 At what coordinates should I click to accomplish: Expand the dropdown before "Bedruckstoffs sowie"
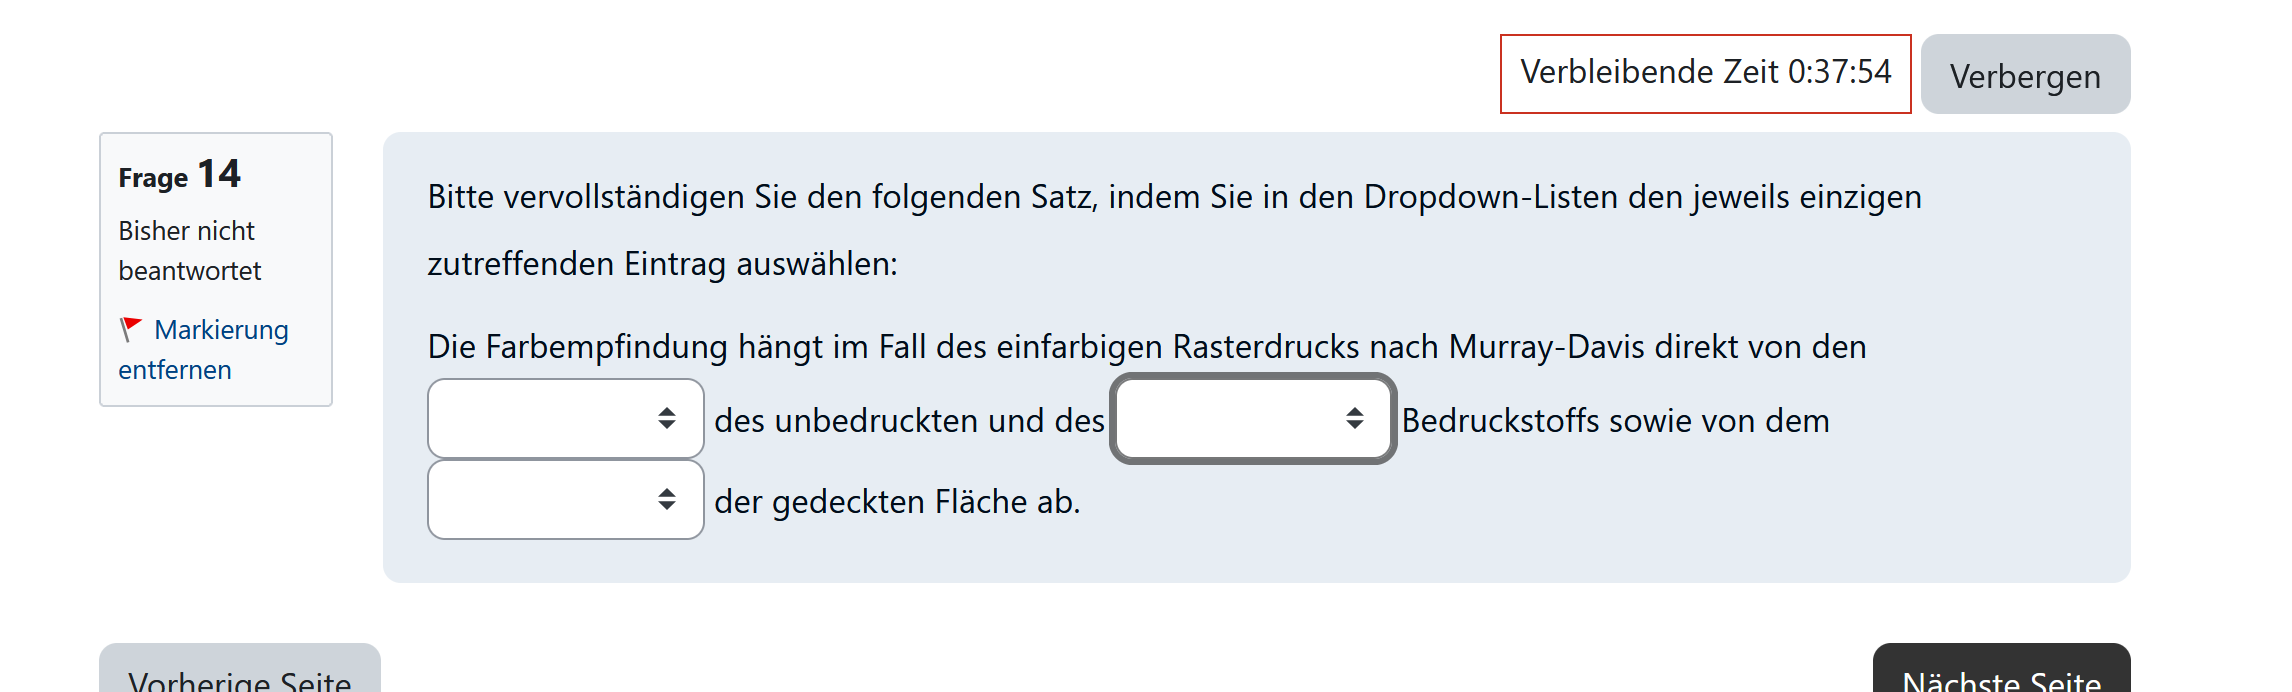point(1252,418)
